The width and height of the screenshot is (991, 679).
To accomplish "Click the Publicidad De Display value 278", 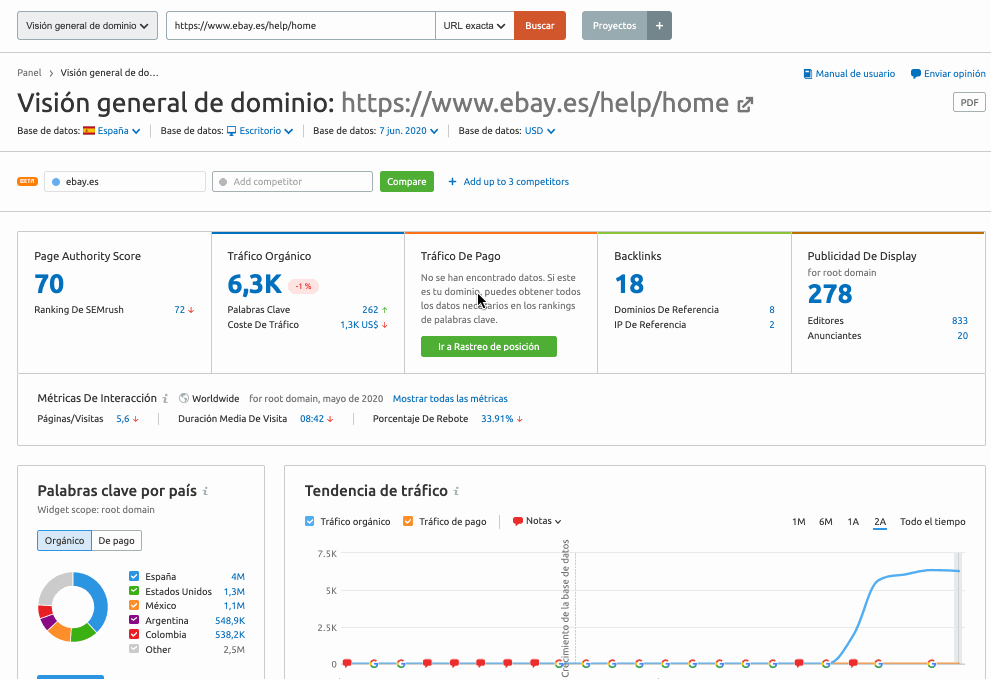I will [x=830, y=294].
